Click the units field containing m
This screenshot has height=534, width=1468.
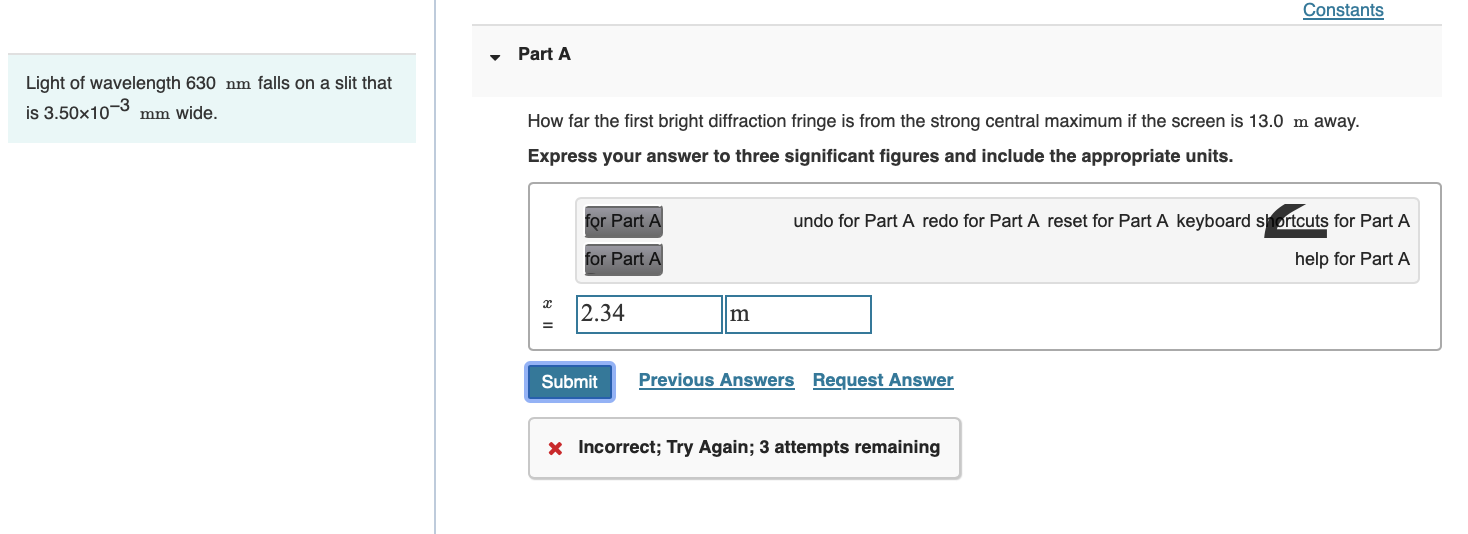coord(797,314)
